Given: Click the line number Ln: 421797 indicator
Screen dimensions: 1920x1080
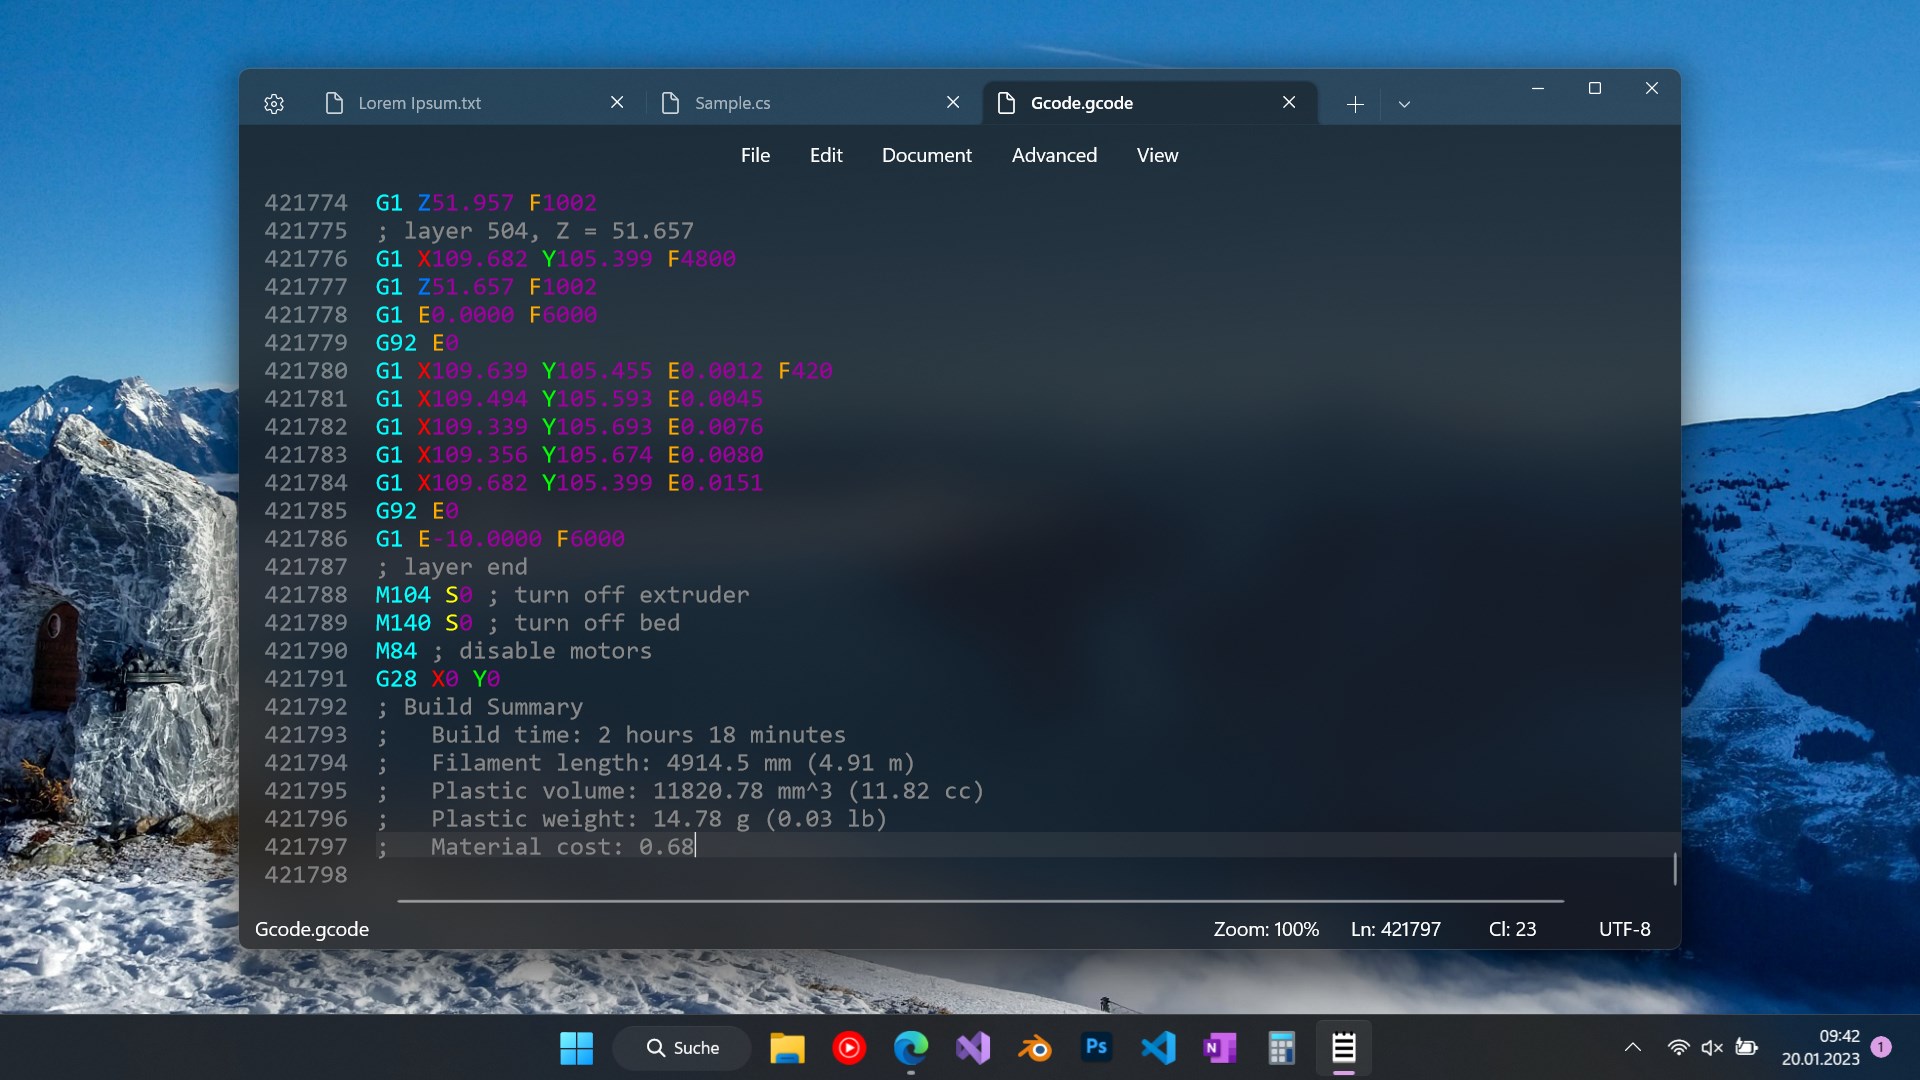Looking at the screenshot, I should (1395, 929).
